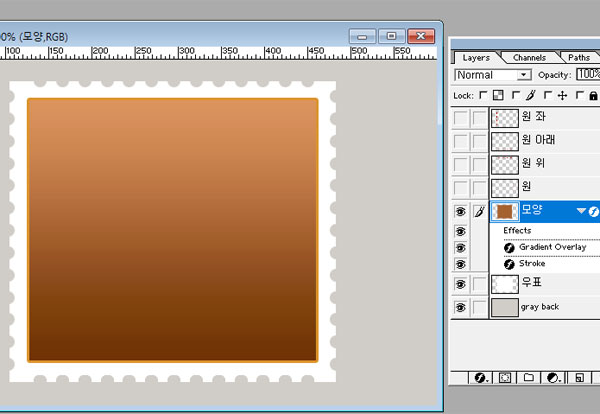Click the Stroke effect icon
The width and height of the screenshot is (600, 414).
click(x=509, y=264)
